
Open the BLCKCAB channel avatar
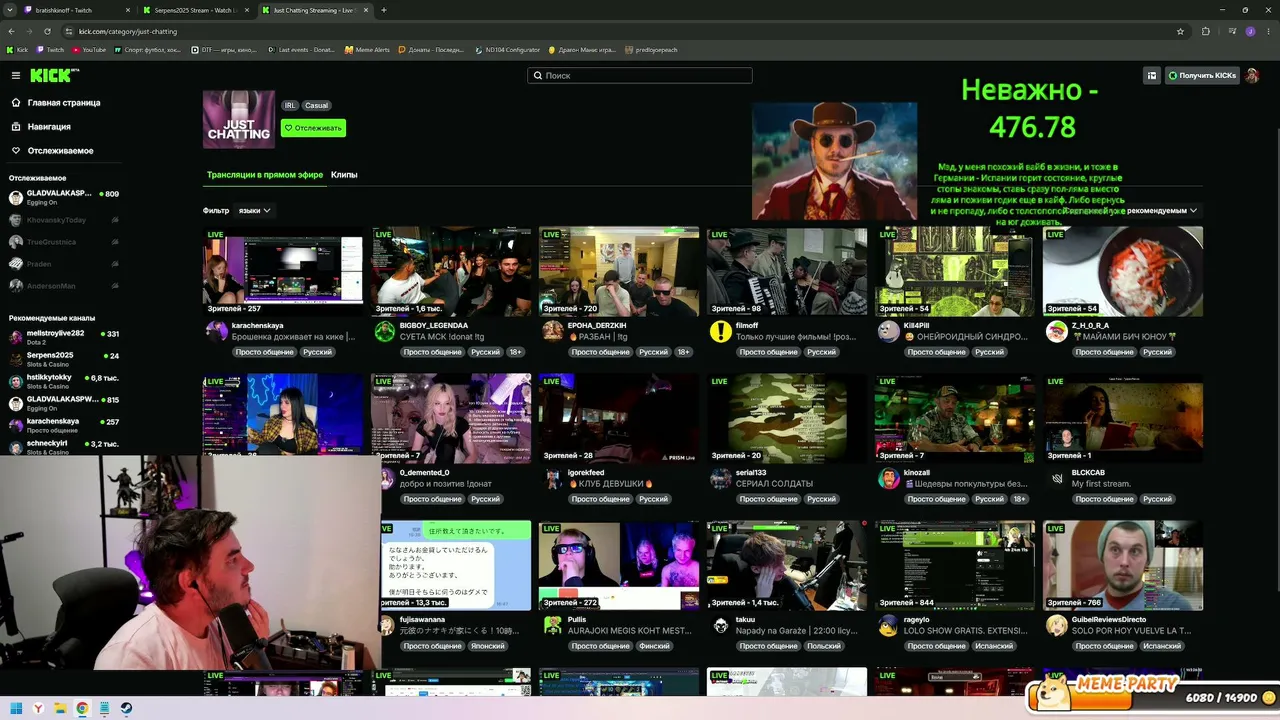(1056, 479)
